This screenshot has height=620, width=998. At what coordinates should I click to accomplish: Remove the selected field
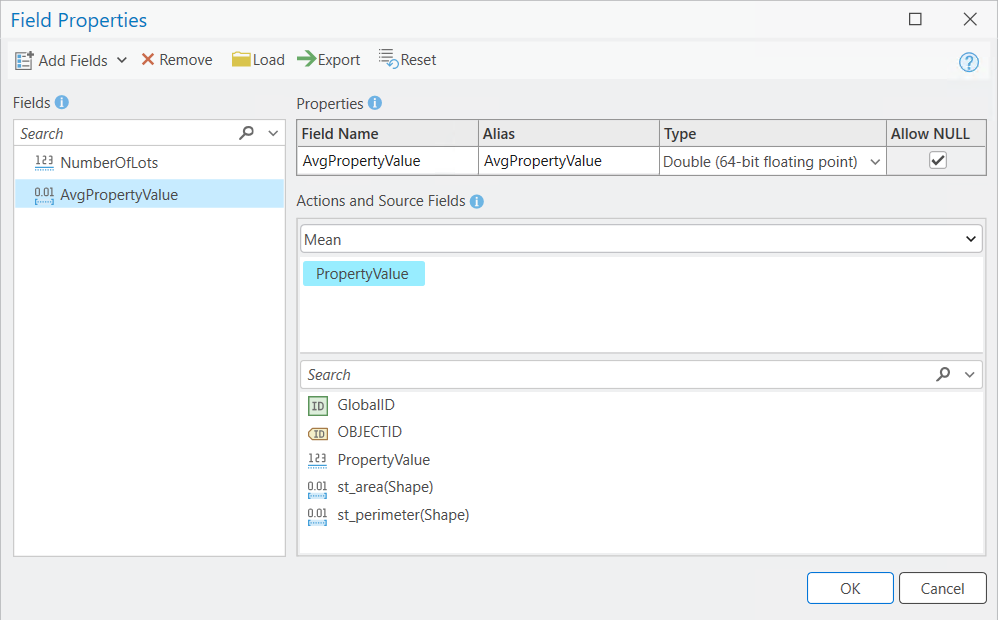[177, 60]
